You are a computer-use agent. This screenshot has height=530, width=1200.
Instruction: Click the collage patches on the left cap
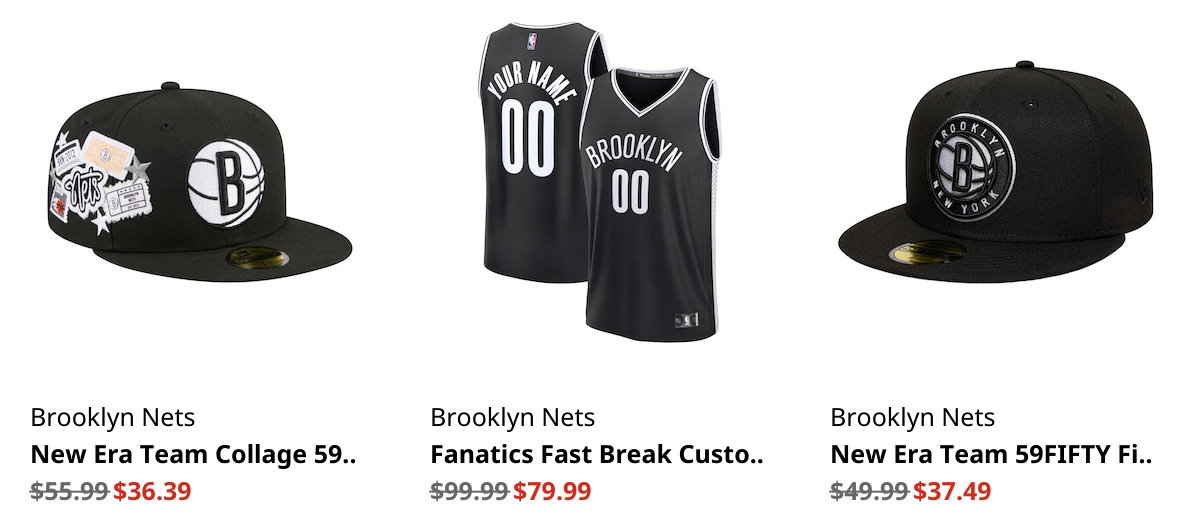point(100,182)
